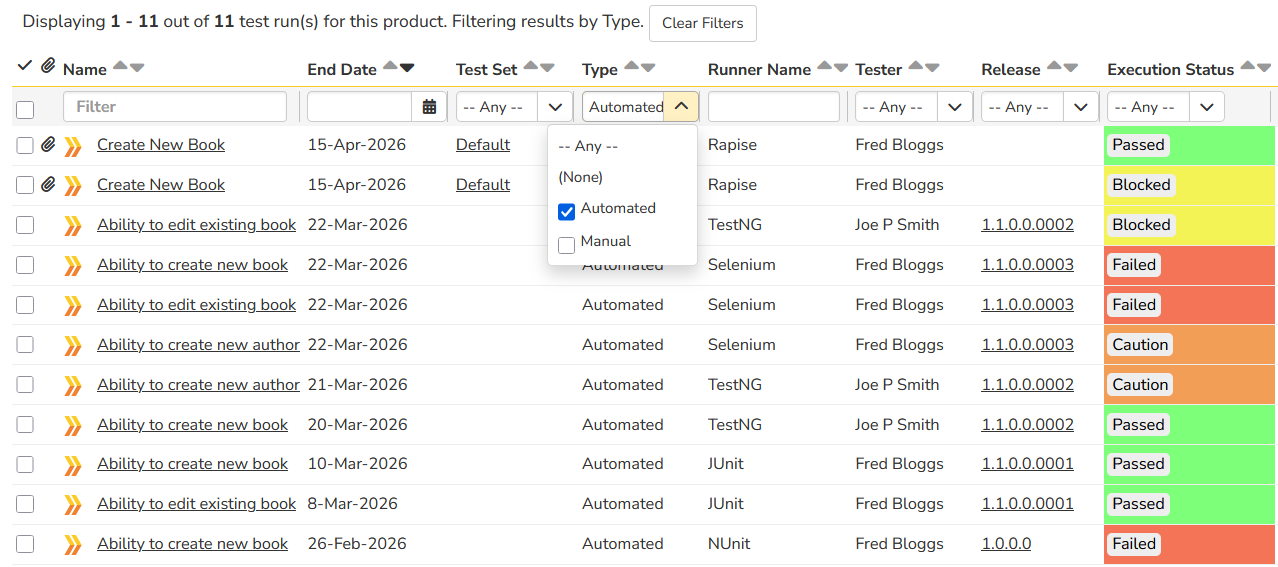
Task: Sort Name column descending arrow
Action: 137,68
